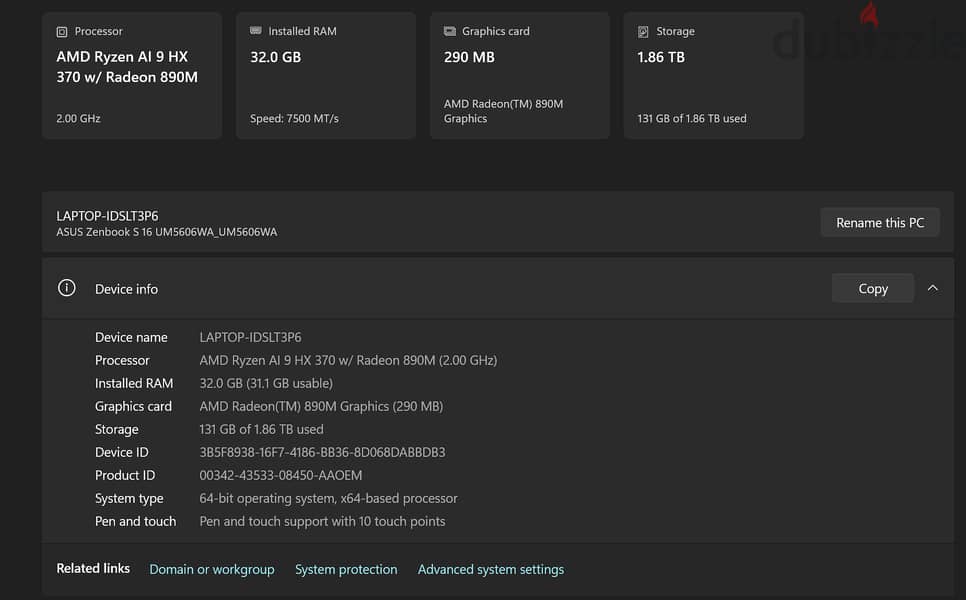Viewport: 966px width, 600px height.
Task: Collapse the Device info section chevron
Action: tap(933, 288)
